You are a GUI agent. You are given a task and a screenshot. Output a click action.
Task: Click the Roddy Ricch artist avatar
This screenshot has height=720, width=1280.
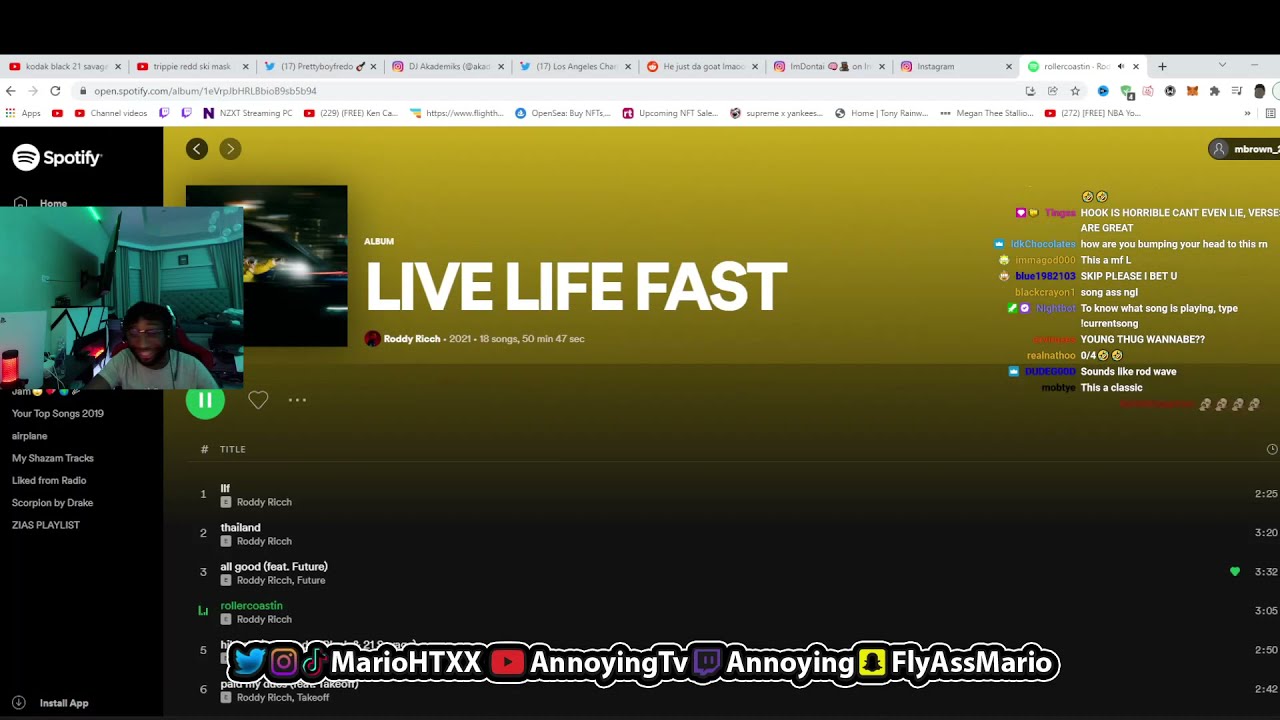(373, 339)
